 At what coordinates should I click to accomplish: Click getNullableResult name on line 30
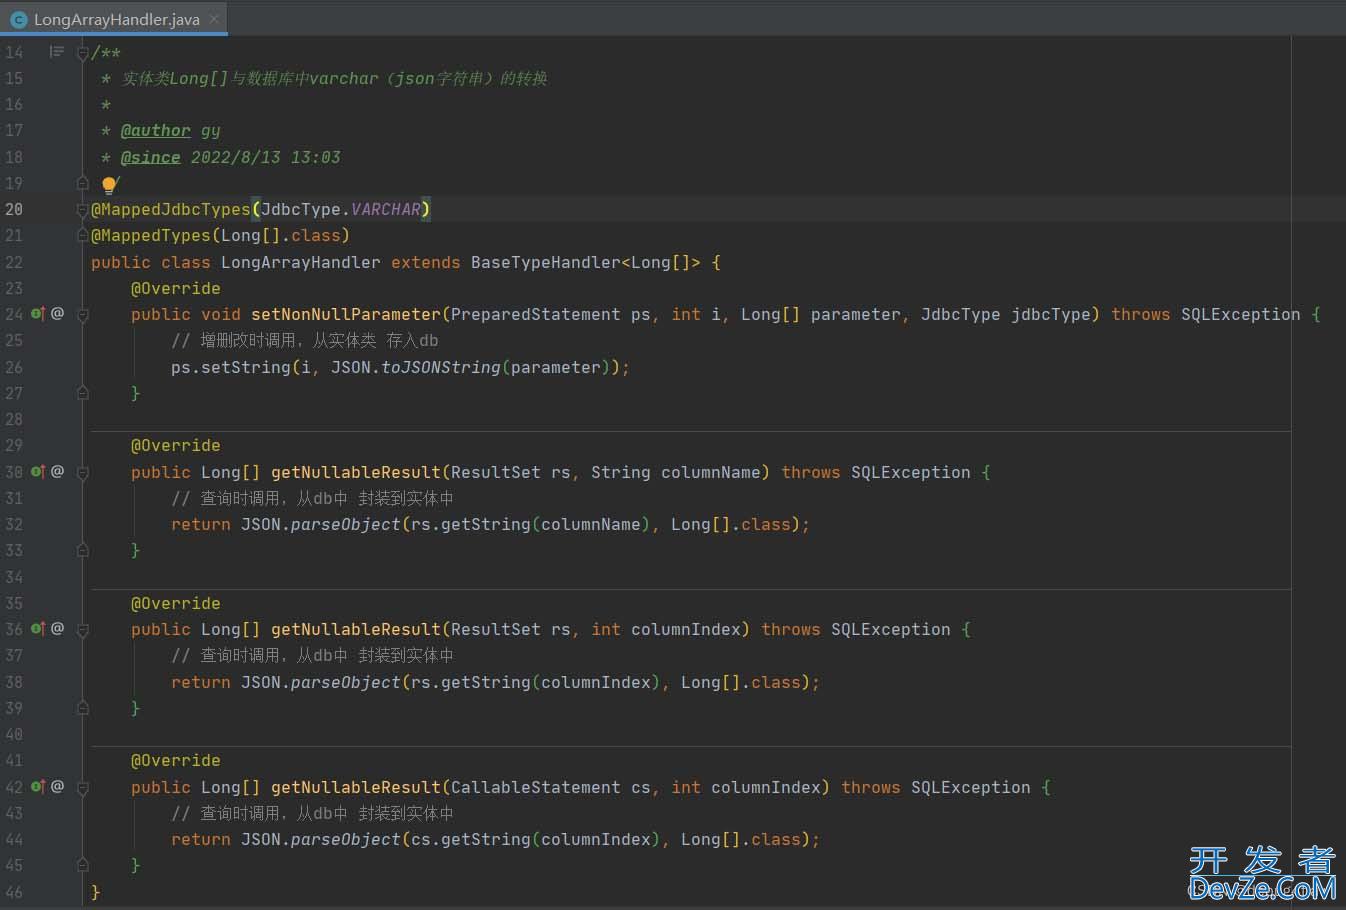(x=356, y=472)
